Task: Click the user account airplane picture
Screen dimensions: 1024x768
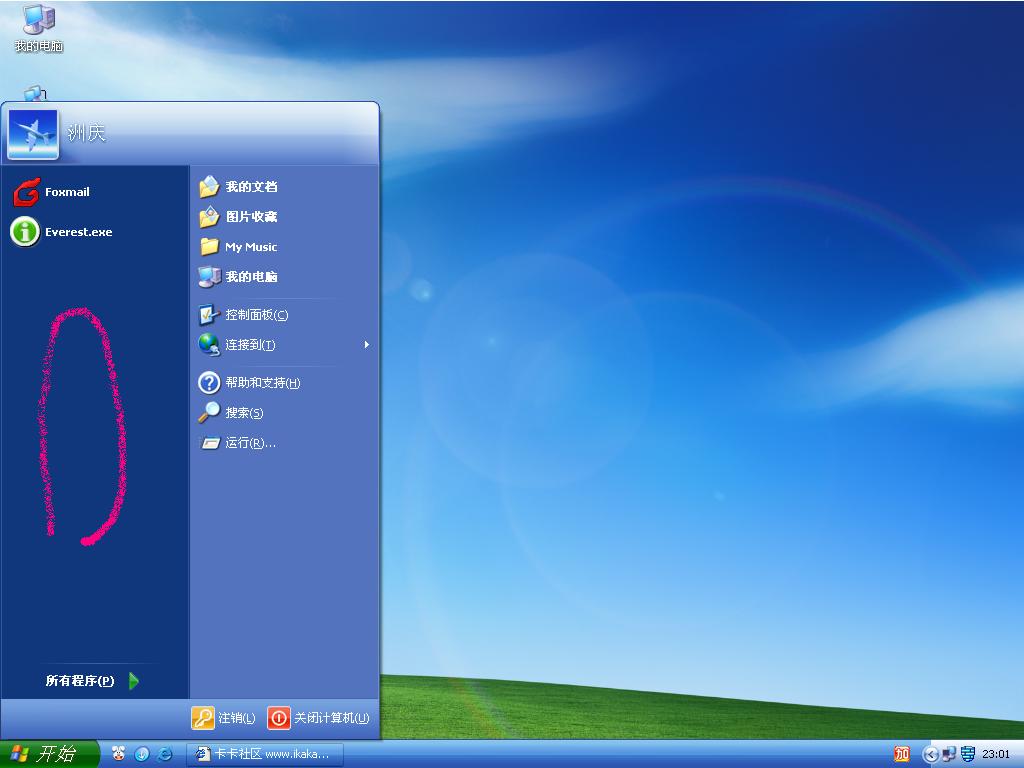Action: 33,135
